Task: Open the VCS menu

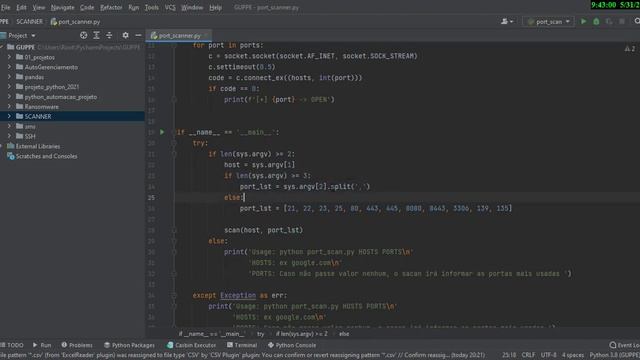Action: pos(170,7)
